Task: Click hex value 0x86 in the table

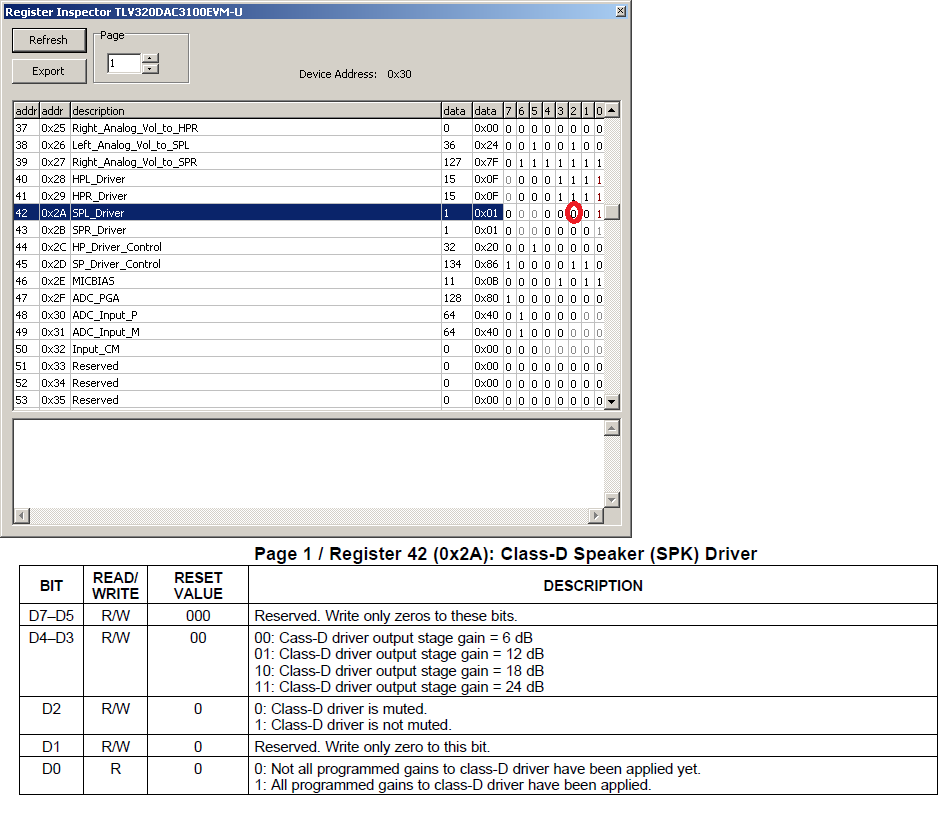Action: (486, 264)
